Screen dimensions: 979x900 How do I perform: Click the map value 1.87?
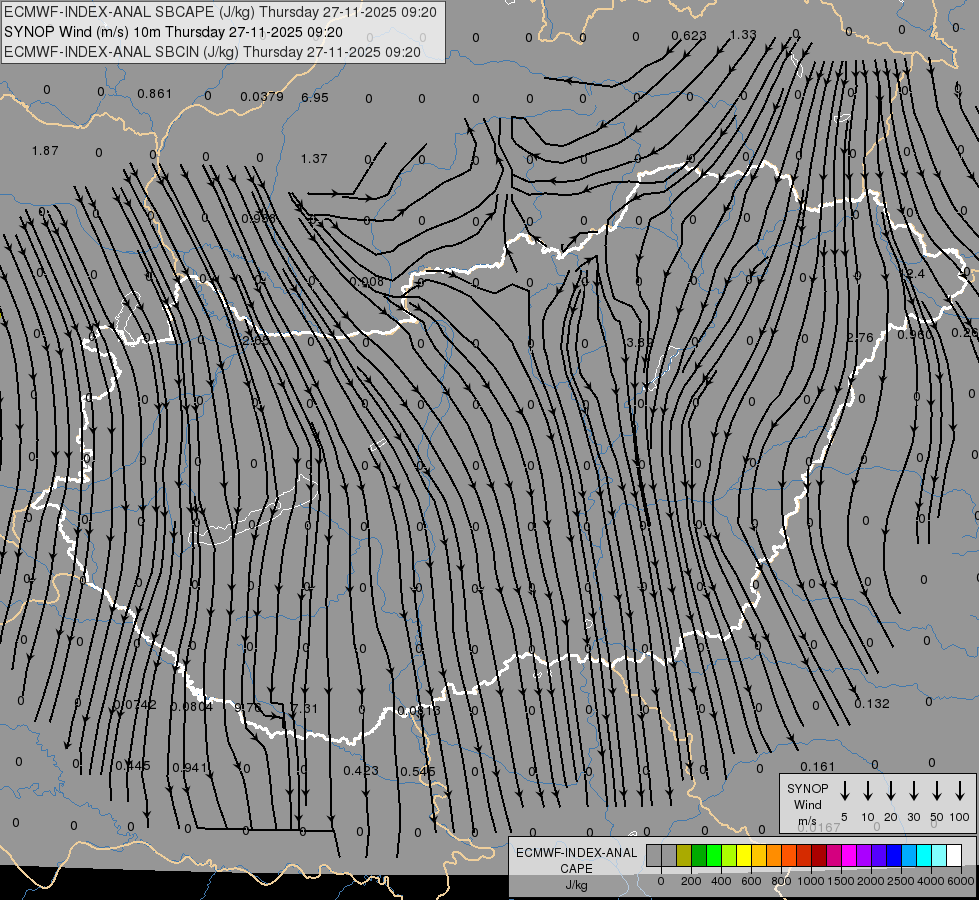[x=45, y=151]
